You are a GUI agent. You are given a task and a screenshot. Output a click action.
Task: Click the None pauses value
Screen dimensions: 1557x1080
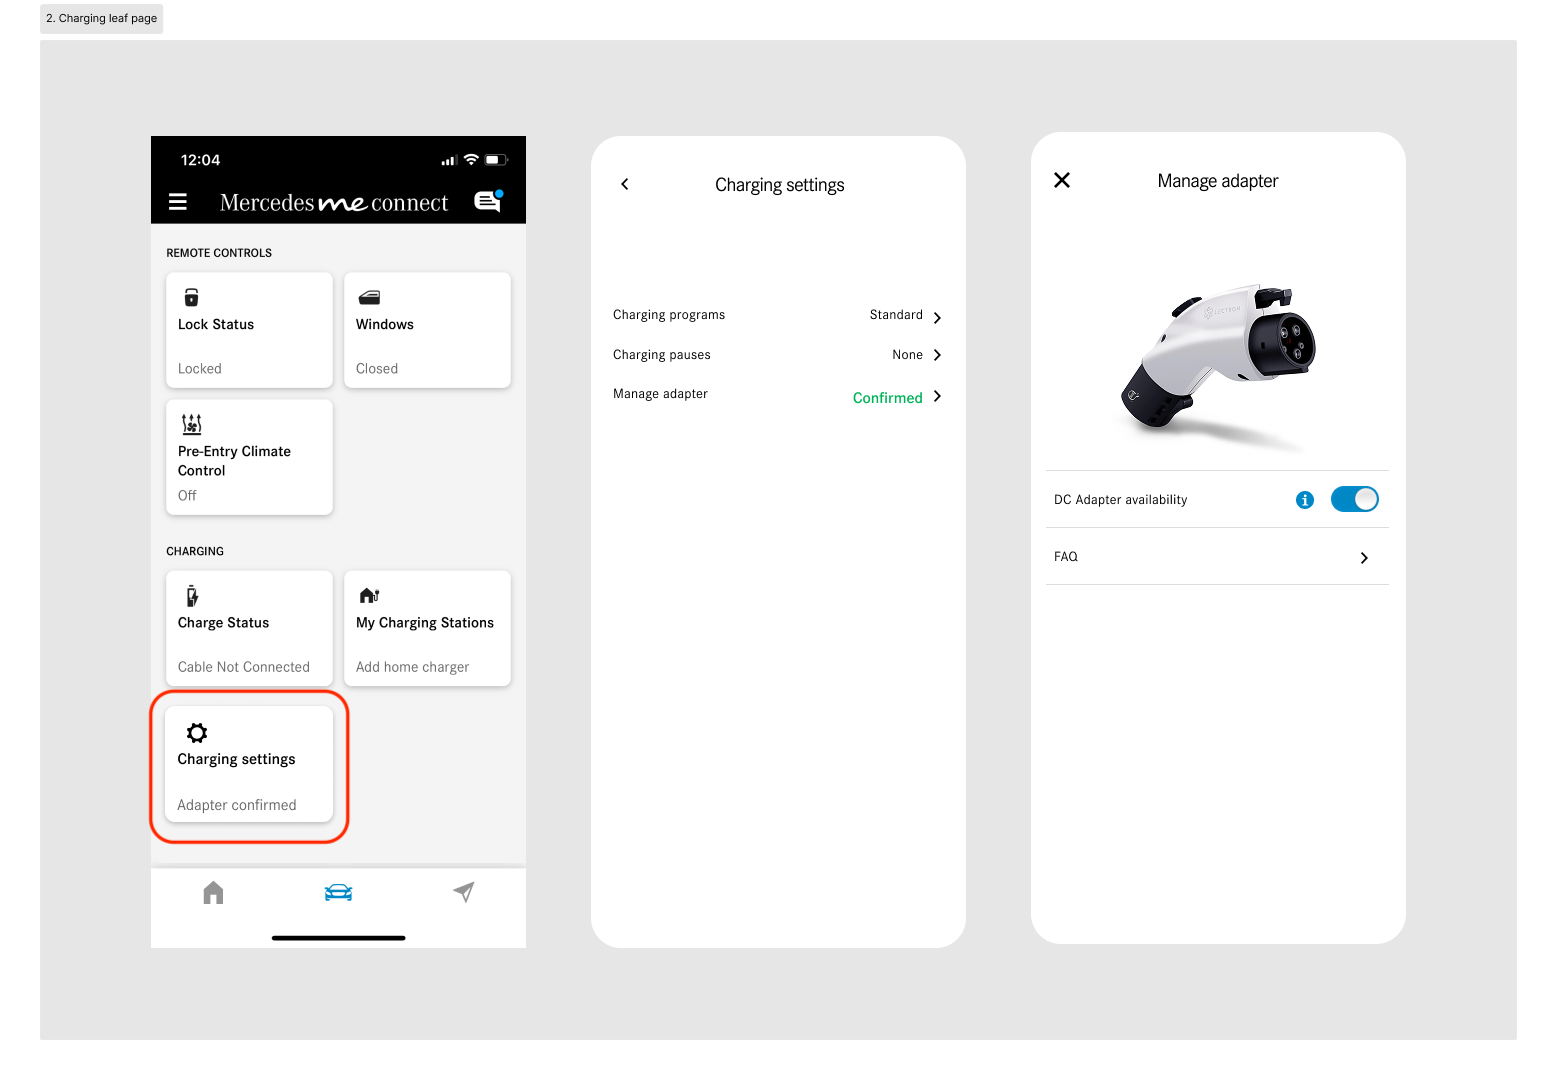coord(907,355)
